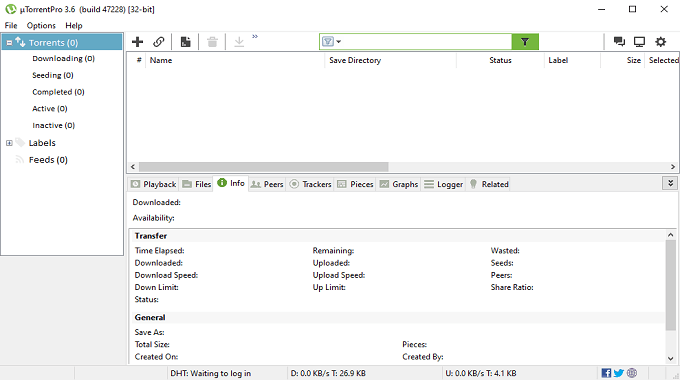Switch to the Info tab
This screenshot has height=380, width=680.
(231, 183)
